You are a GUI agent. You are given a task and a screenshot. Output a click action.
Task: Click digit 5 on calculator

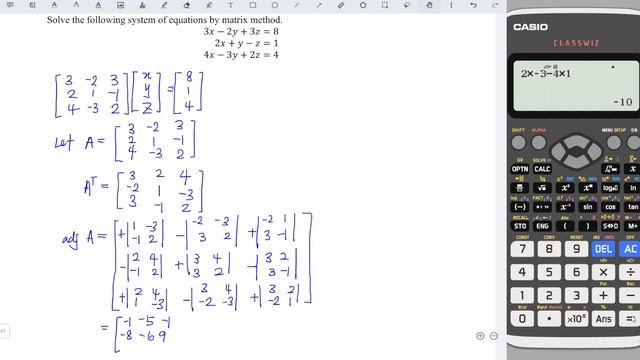tap(549, 272)
